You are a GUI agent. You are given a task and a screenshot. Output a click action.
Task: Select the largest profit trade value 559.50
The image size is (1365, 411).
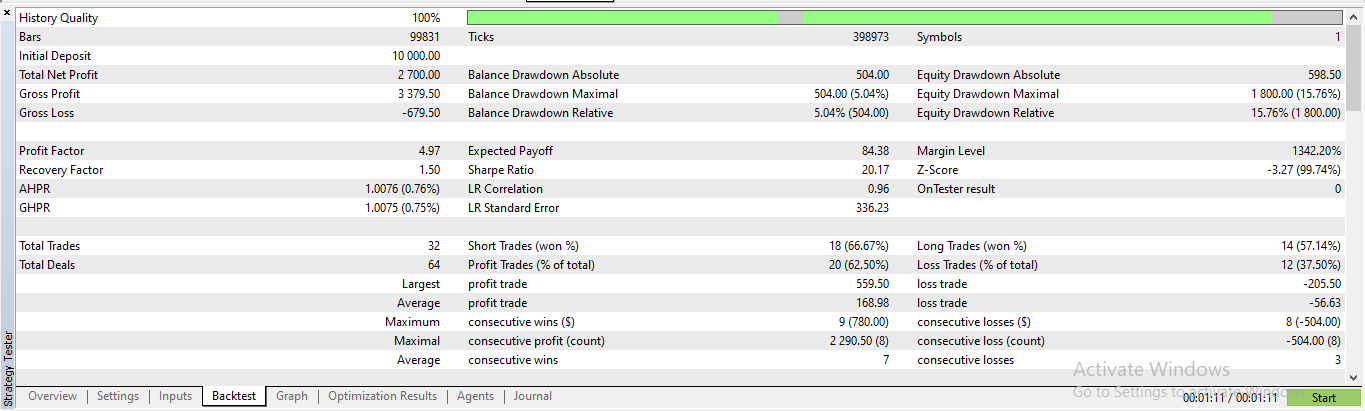(872, 284)
